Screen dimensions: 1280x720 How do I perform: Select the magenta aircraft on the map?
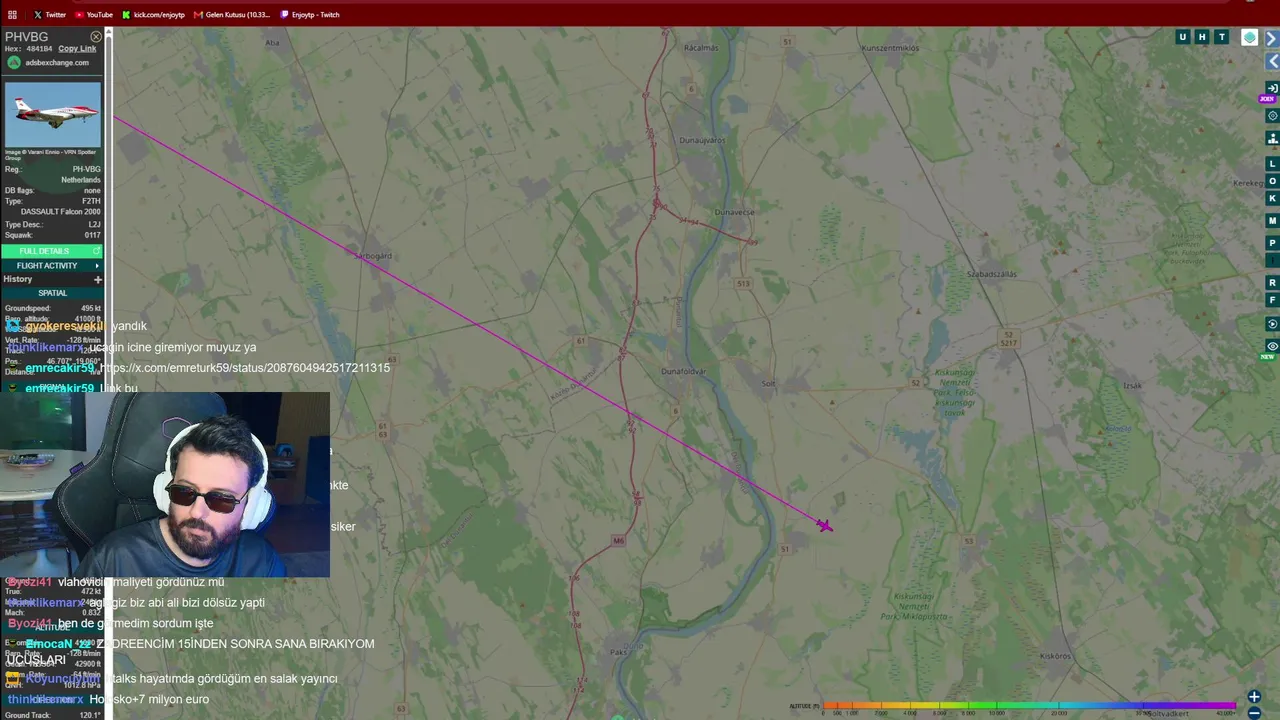tap(824, 525)
